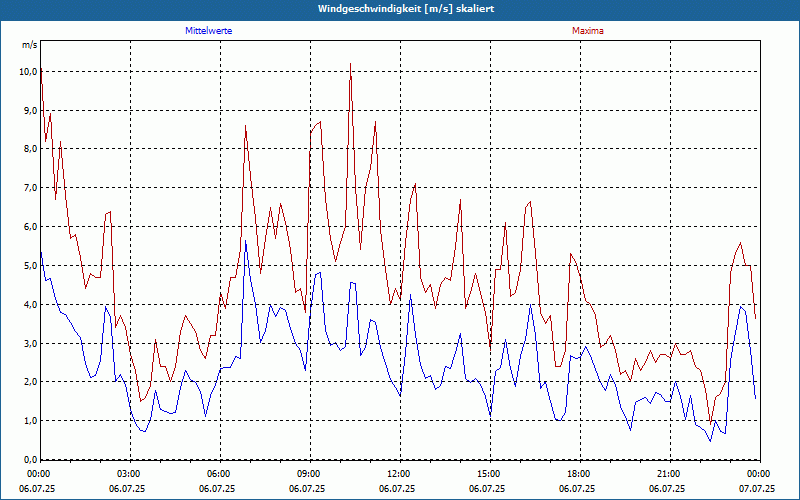This screenshot has width=800, height=500.
Task: Click the '8,0' y-axis value
Action: [30, 149]
